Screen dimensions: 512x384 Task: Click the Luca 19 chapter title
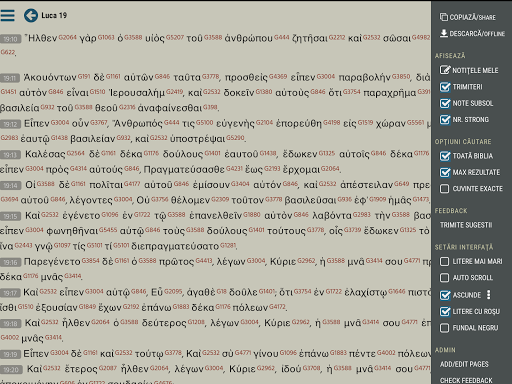pos(54,15)
